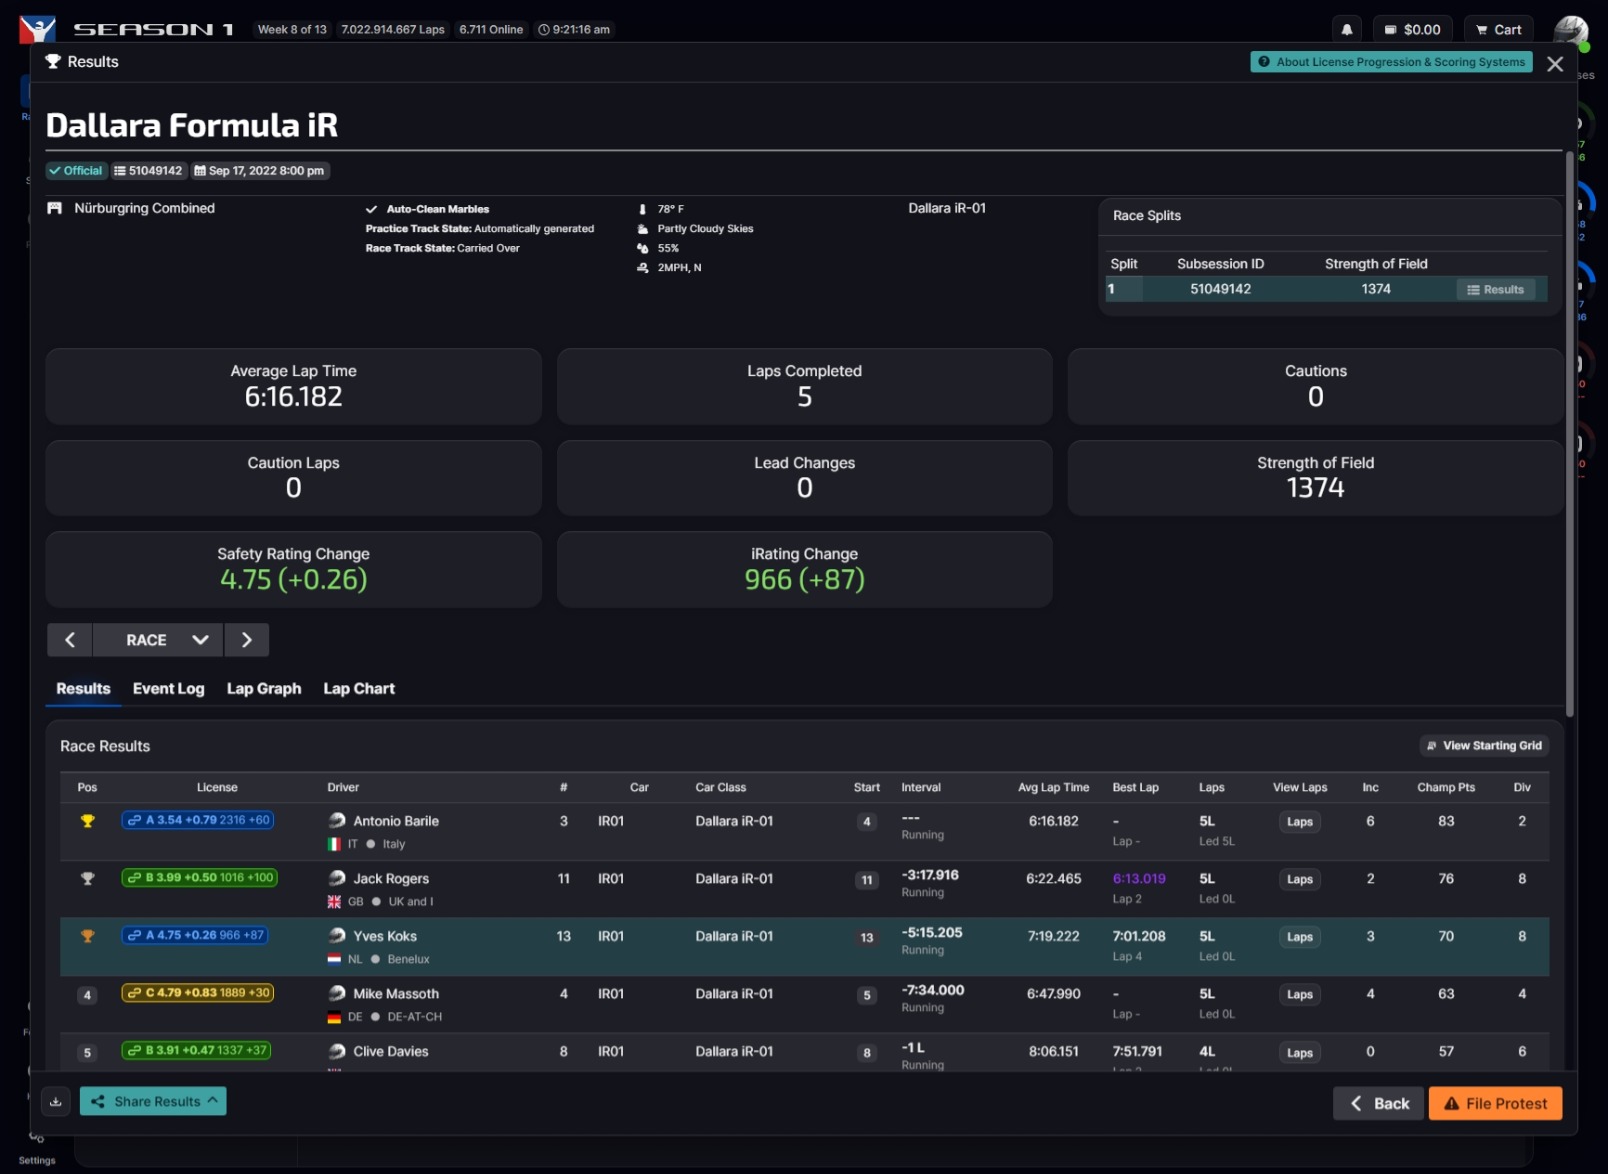Expand the Share Results menu
1608x1174 pixels.
point(153,1102)
